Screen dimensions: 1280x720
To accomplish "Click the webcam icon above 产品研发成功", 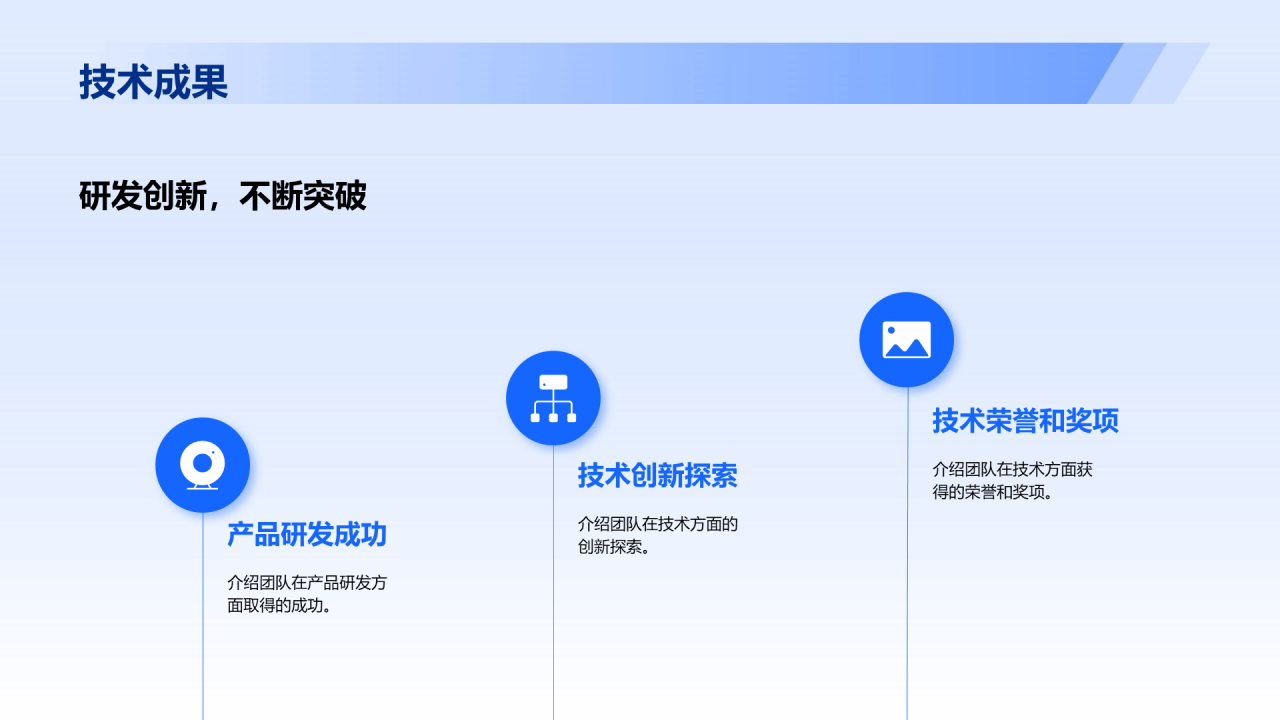I will coord(203,465).
